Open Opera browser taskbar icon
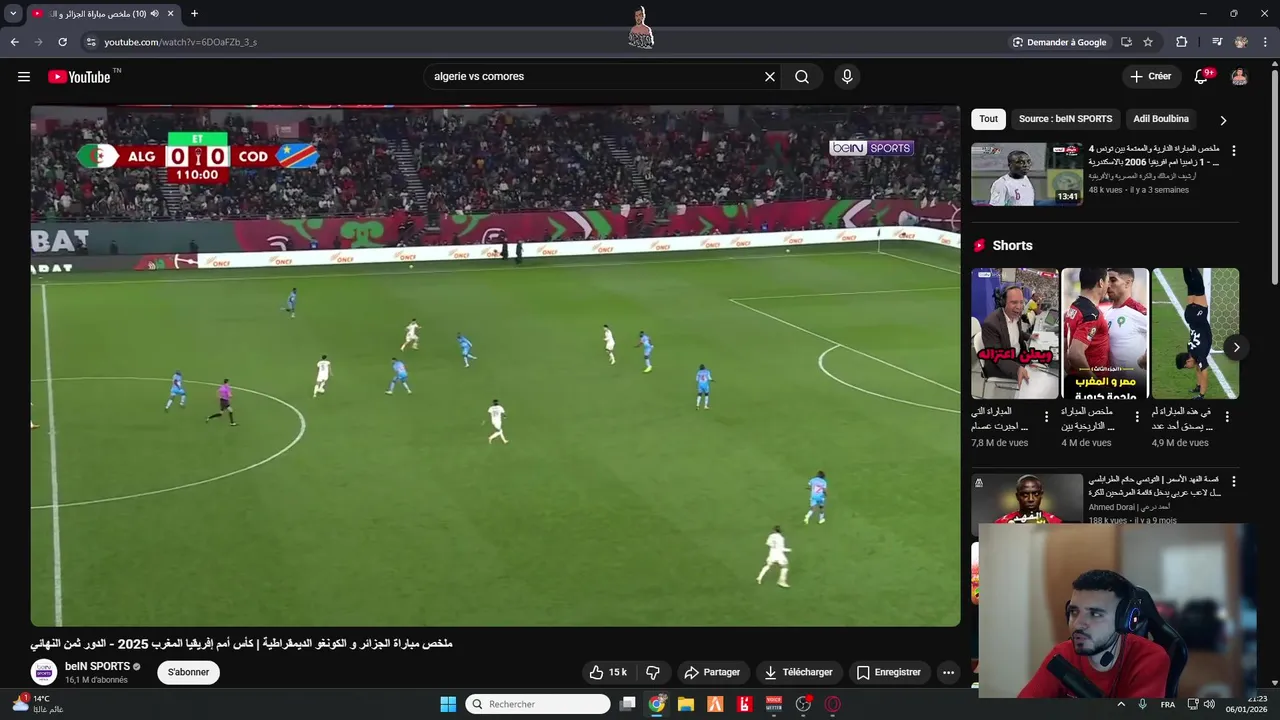 832,704
